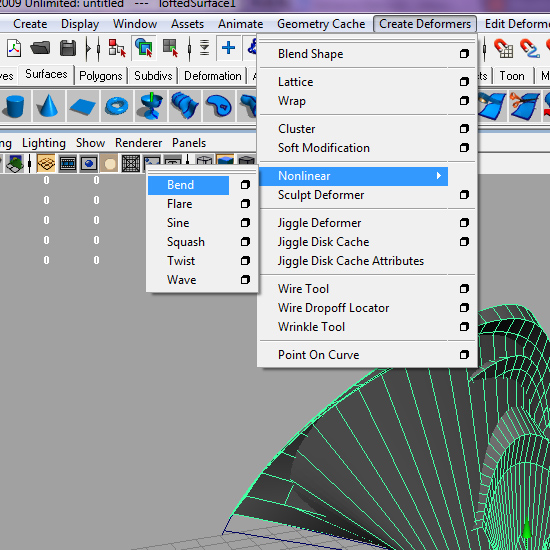
Task: Choose Bend from the Nonlinear submenu
Action: pyautogui.click(x=188, y=185)
